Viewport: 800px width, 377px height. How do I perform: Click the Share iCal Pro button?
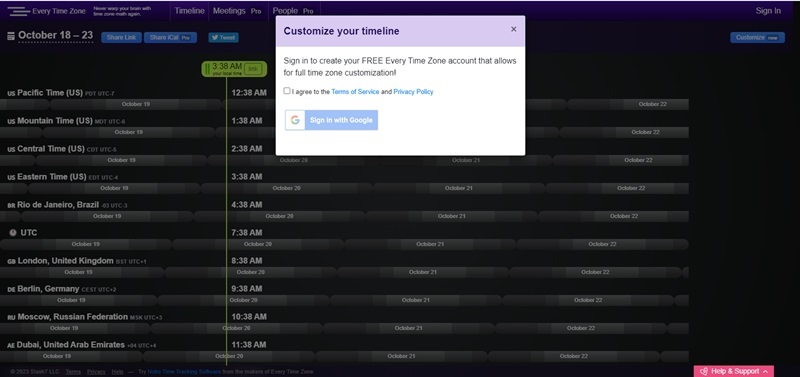[x=170, y=38]
